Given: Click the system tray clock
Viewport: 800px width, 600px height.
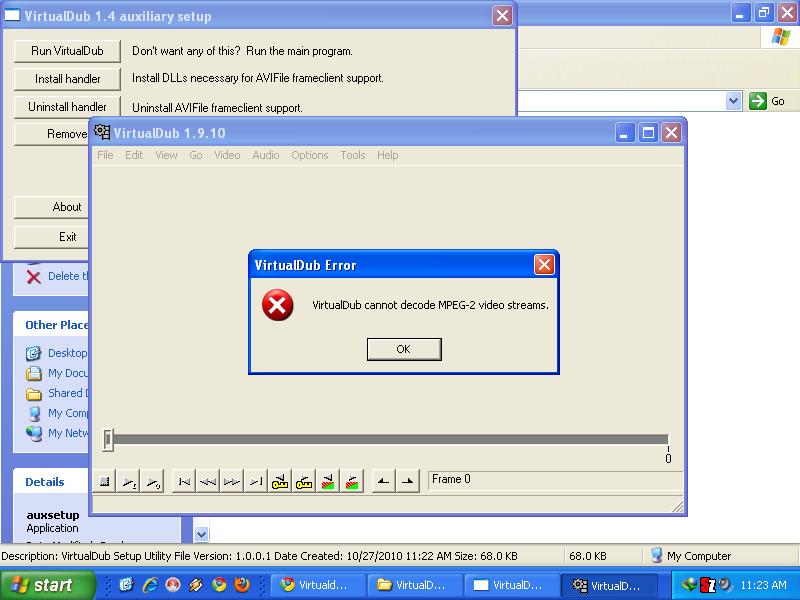Looking at the screenshot, I should pyautogui.click(x=763, y=585).
